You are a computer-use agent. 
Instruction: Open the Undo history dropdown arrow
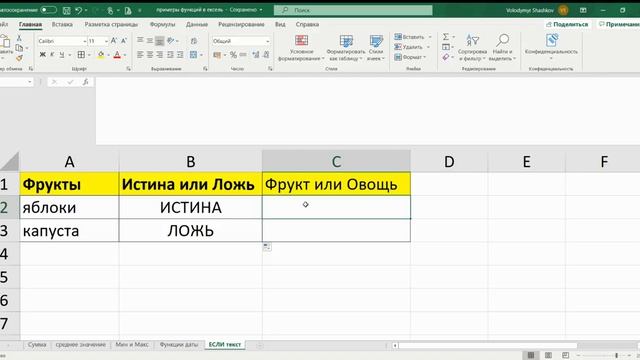(86, 10)
